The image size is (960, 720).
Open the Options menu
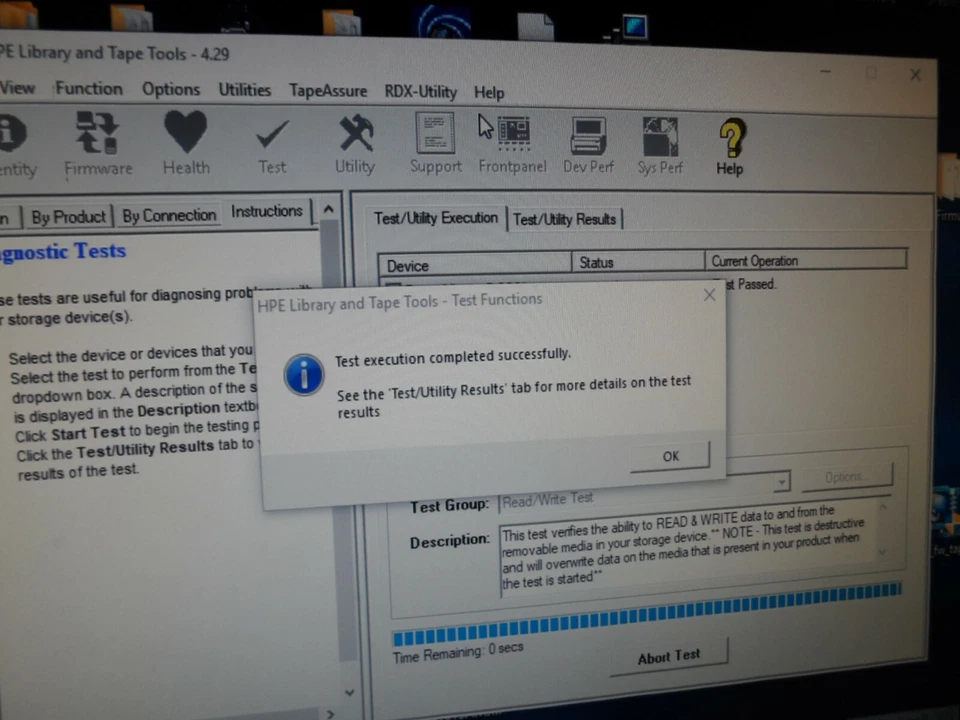click(x=171, y=90)
